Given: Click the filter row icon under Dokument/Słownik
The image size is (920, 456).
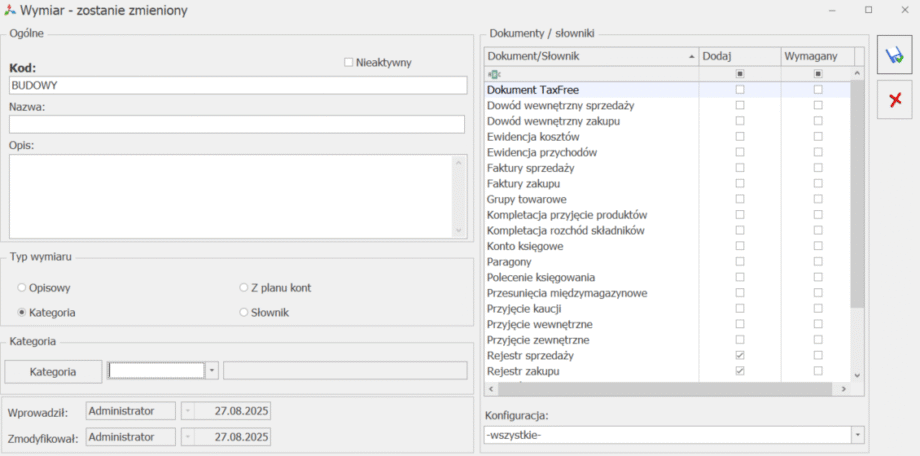Looking at the screenshot, I should point(493,74).
